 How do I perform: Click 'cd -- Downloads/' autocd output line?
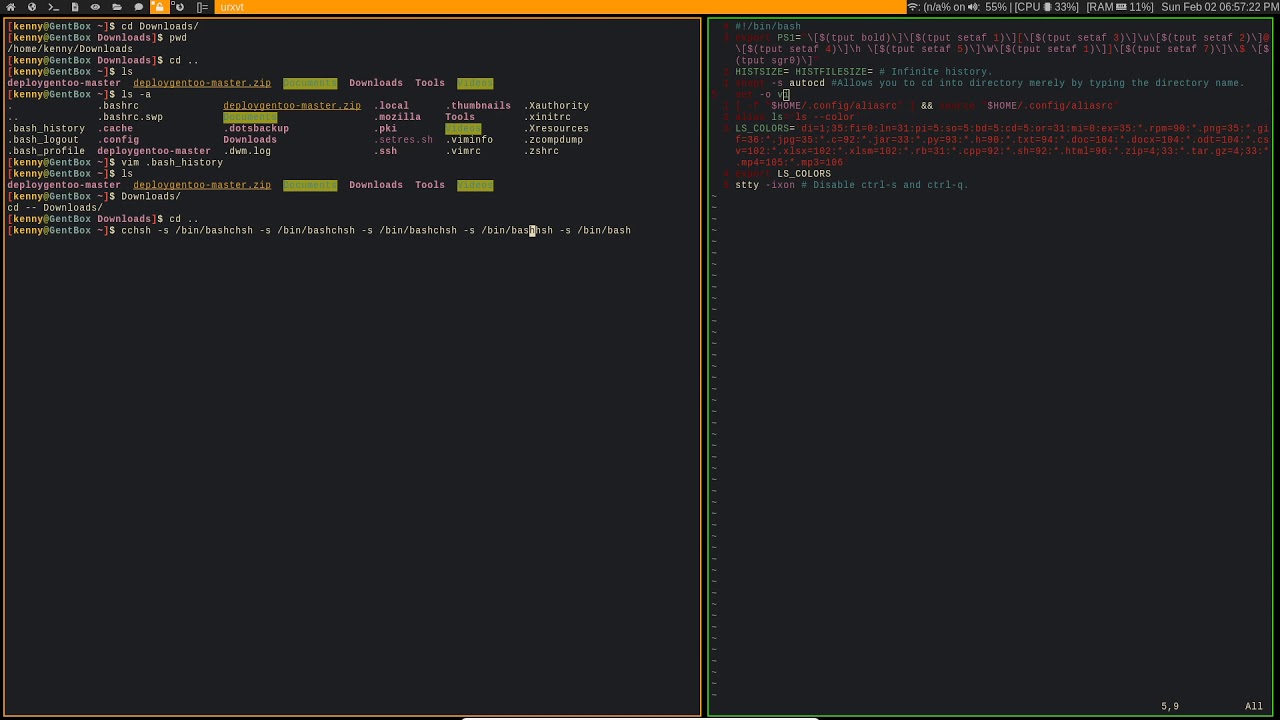(x=55, y=208)
